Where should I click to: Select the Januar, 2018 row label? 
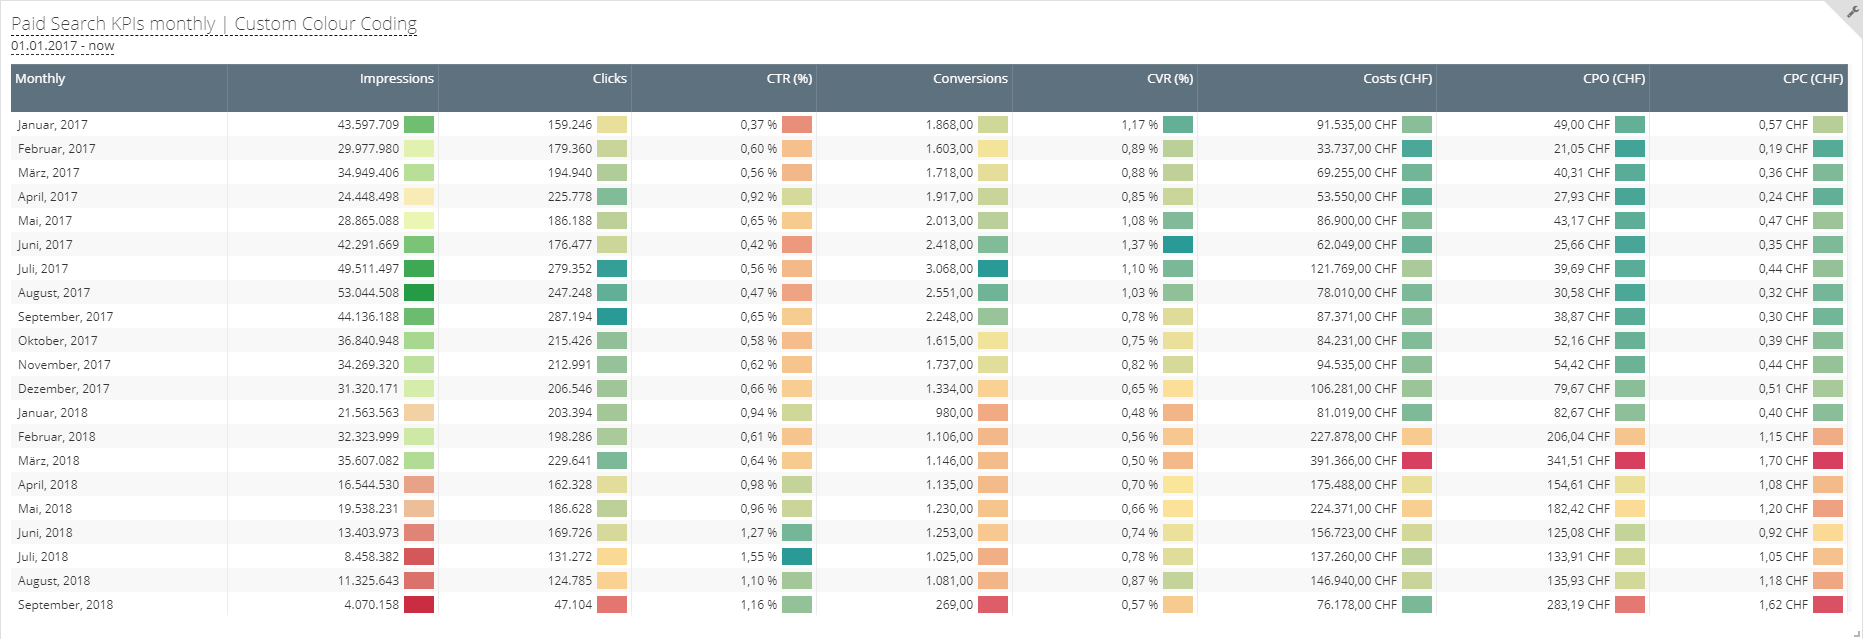(x=53, y=413)
